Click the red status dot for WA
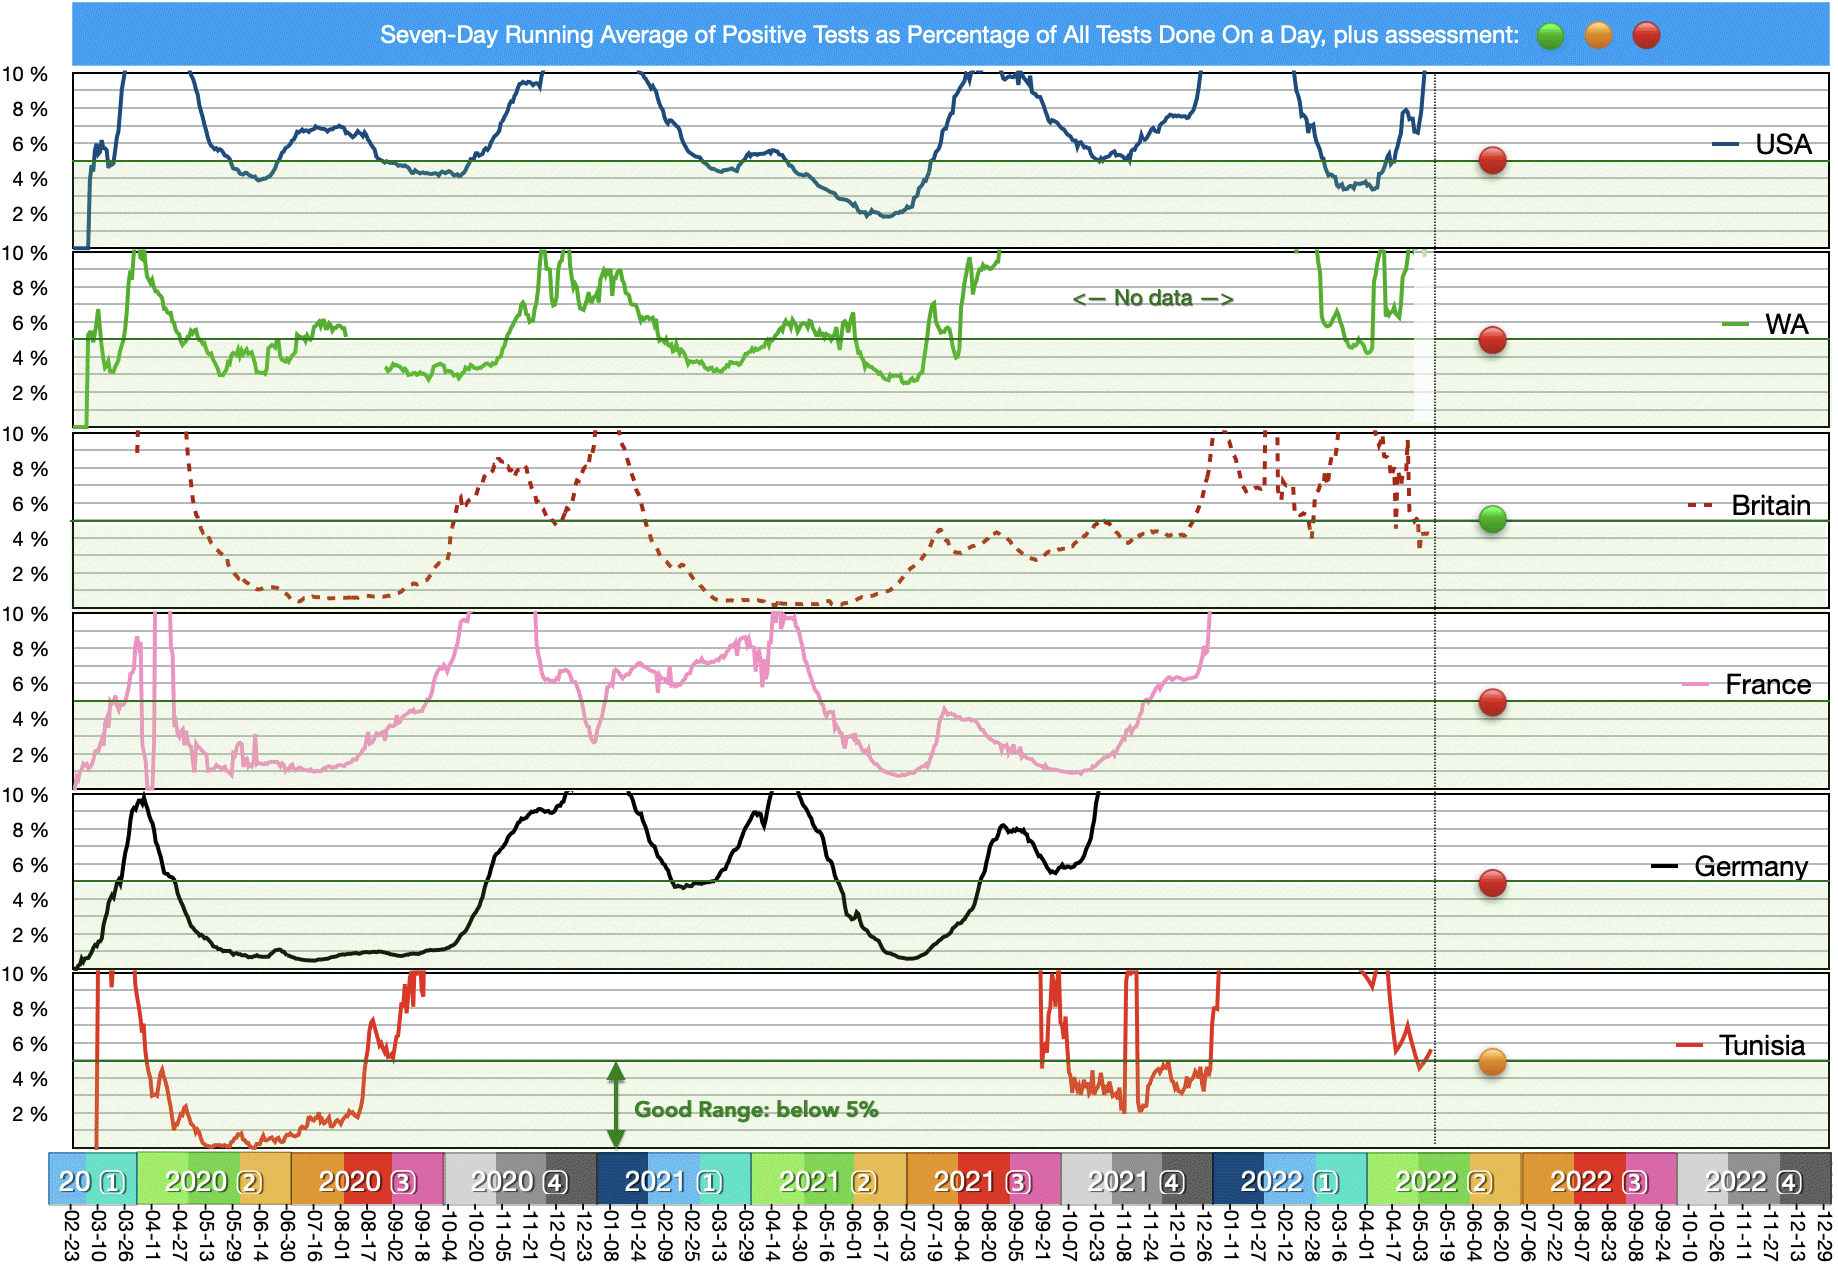The height and width of the screenshot is (1264, 1838). pos(1492,340)
